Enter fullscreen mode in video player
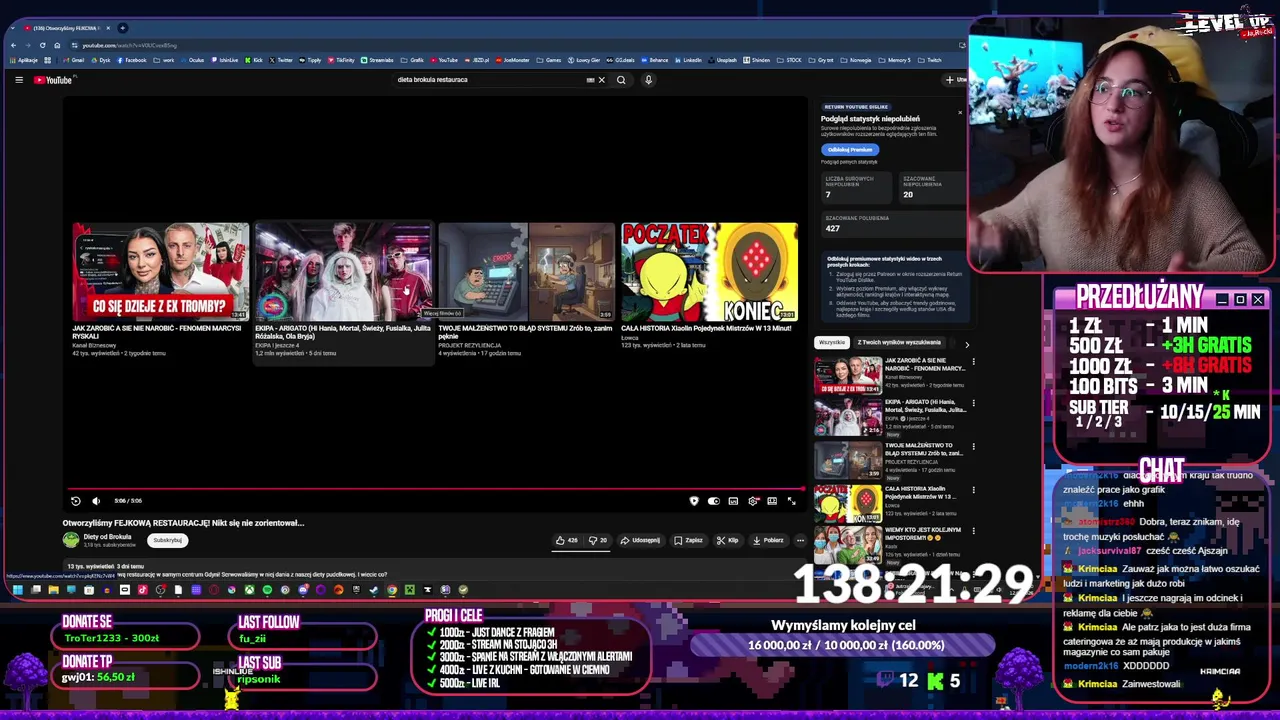This screenshot has width=1280, height=720. (792, 501)
